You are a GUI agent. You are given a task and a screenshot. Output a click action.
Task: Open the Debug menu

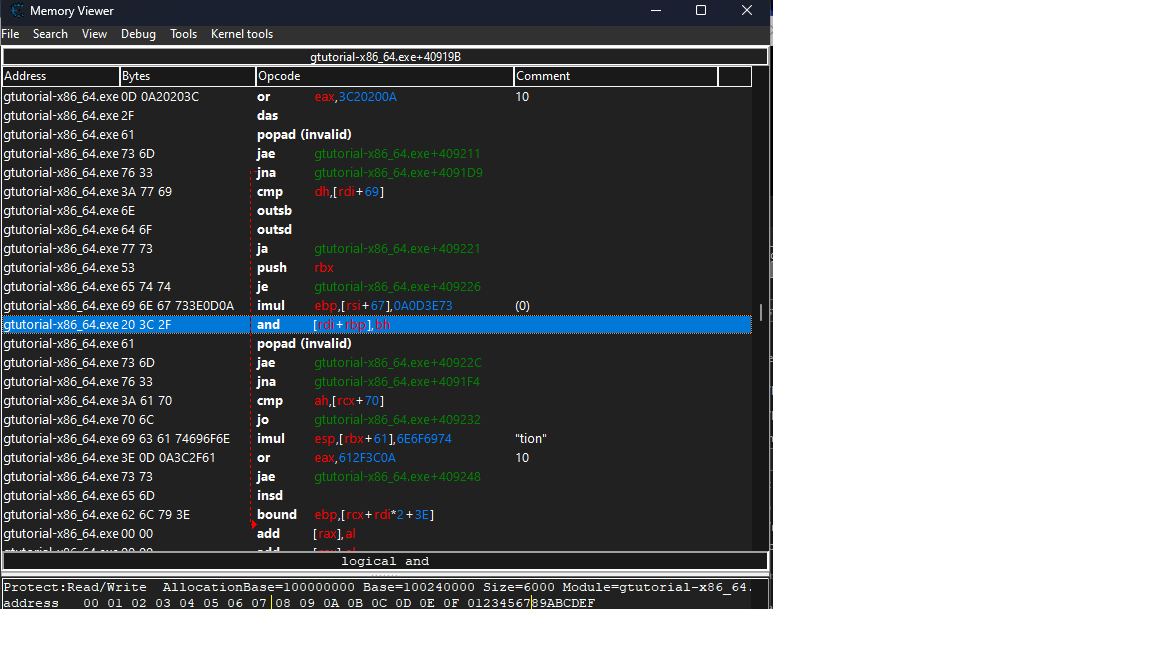click(138, 34)
